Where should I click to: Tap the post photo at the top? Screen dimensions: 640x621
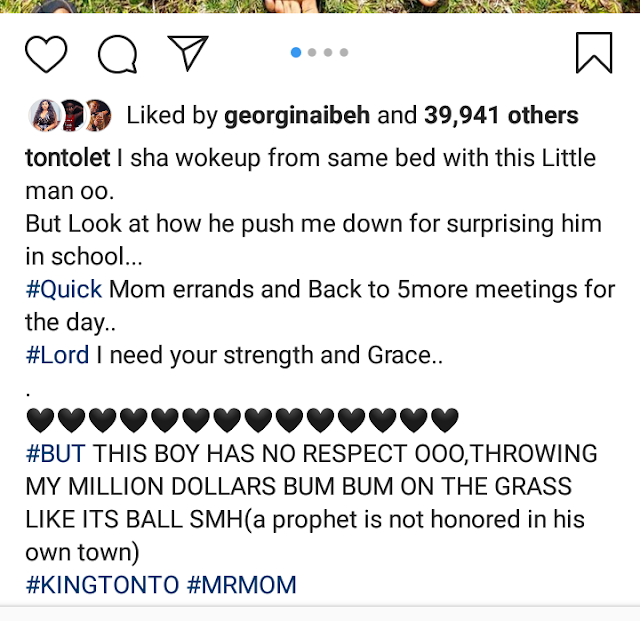320,6
